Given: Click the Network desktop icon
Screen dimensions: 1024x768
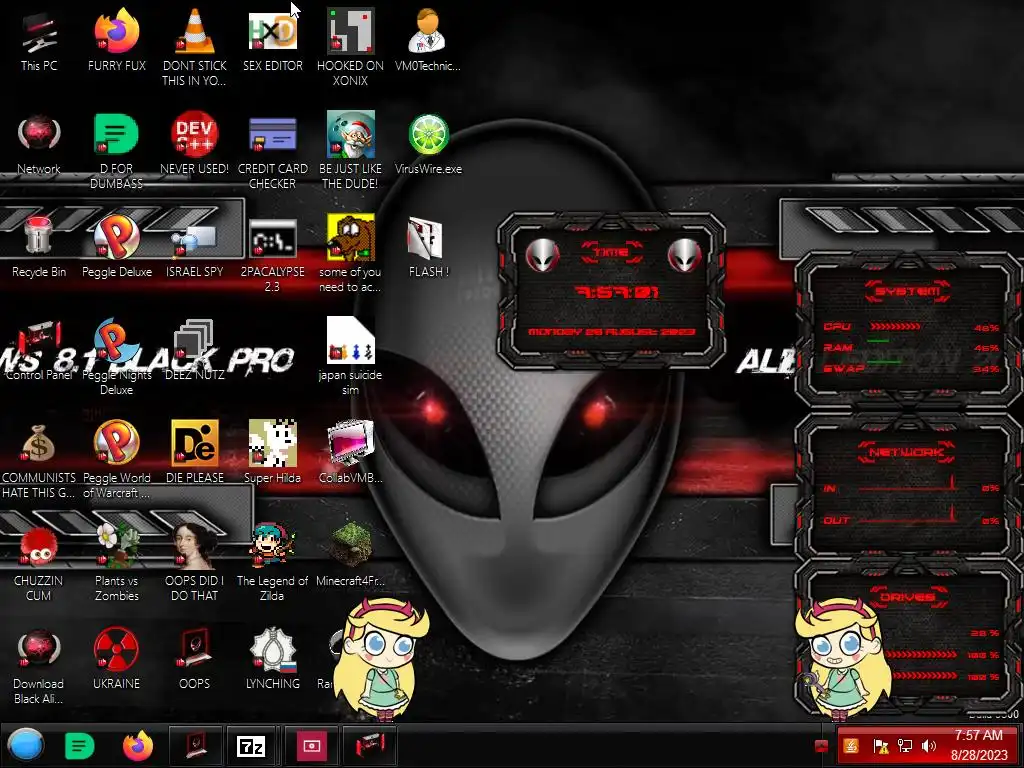Looking at the screenshot, I should (x=39, y=135).
